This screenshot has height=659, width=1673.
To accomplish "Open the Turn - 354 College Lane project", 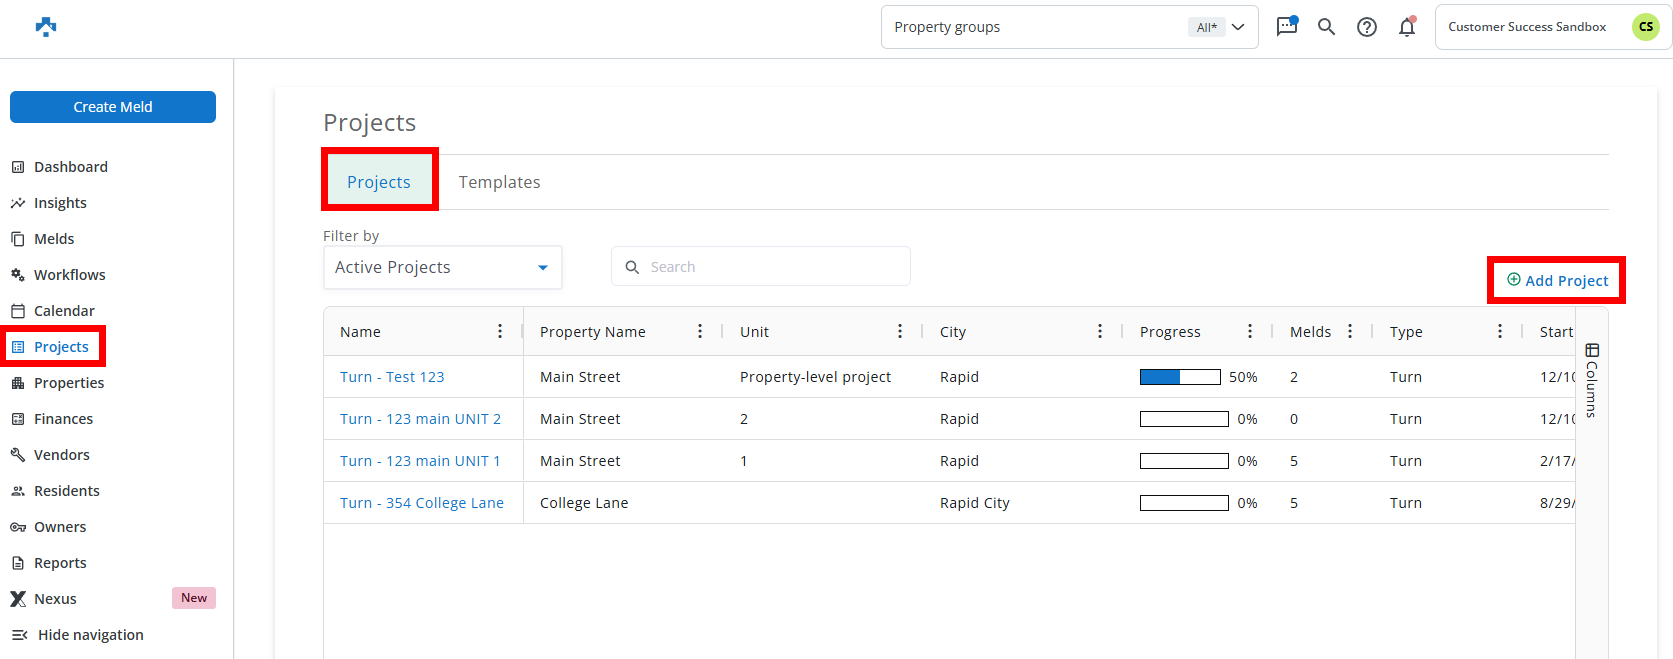I will click(x=421, y=503).
